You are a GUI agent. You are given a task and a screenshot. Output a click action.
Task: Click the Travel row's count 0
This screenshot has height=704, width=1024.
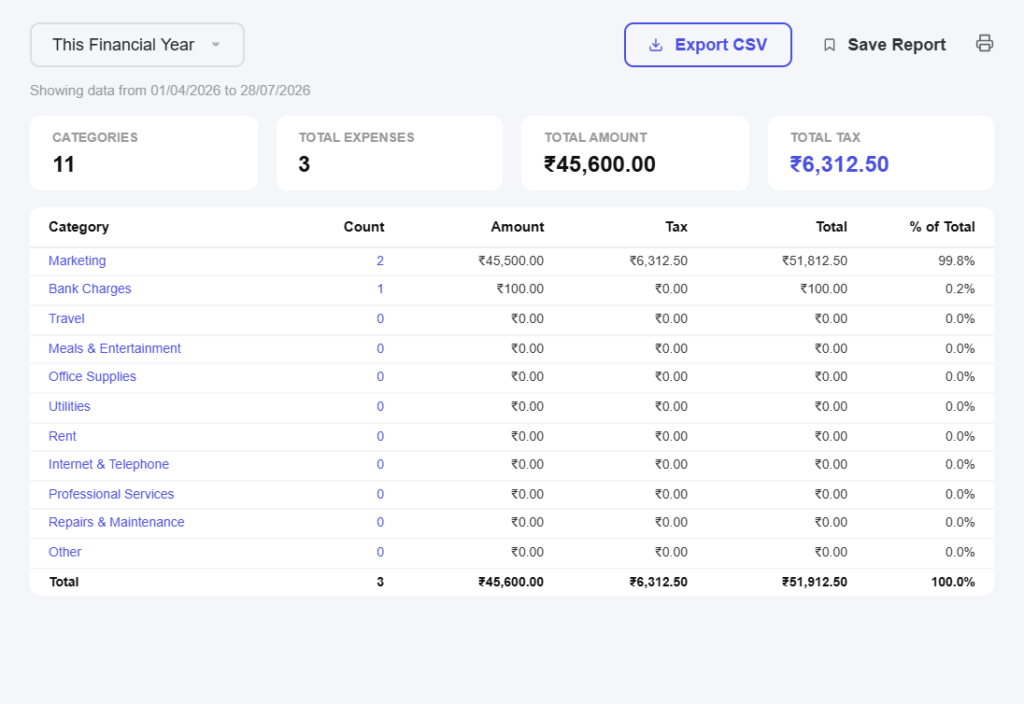pyautogui.click(x=380, y=319)
